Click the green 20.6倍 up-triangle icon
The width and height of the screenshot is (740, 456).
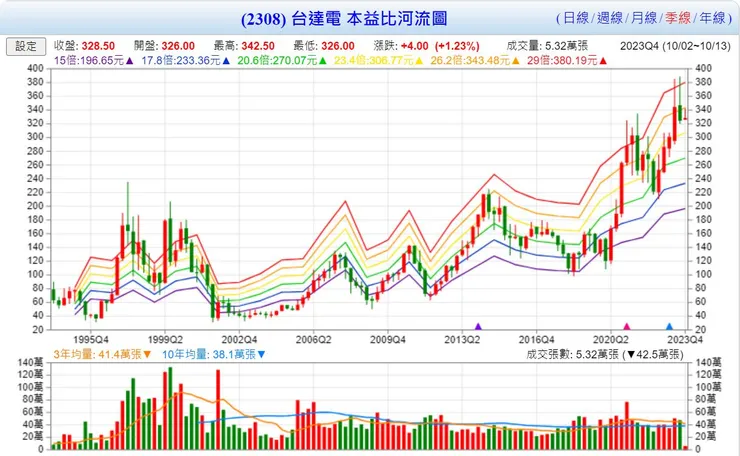point(323,61)
